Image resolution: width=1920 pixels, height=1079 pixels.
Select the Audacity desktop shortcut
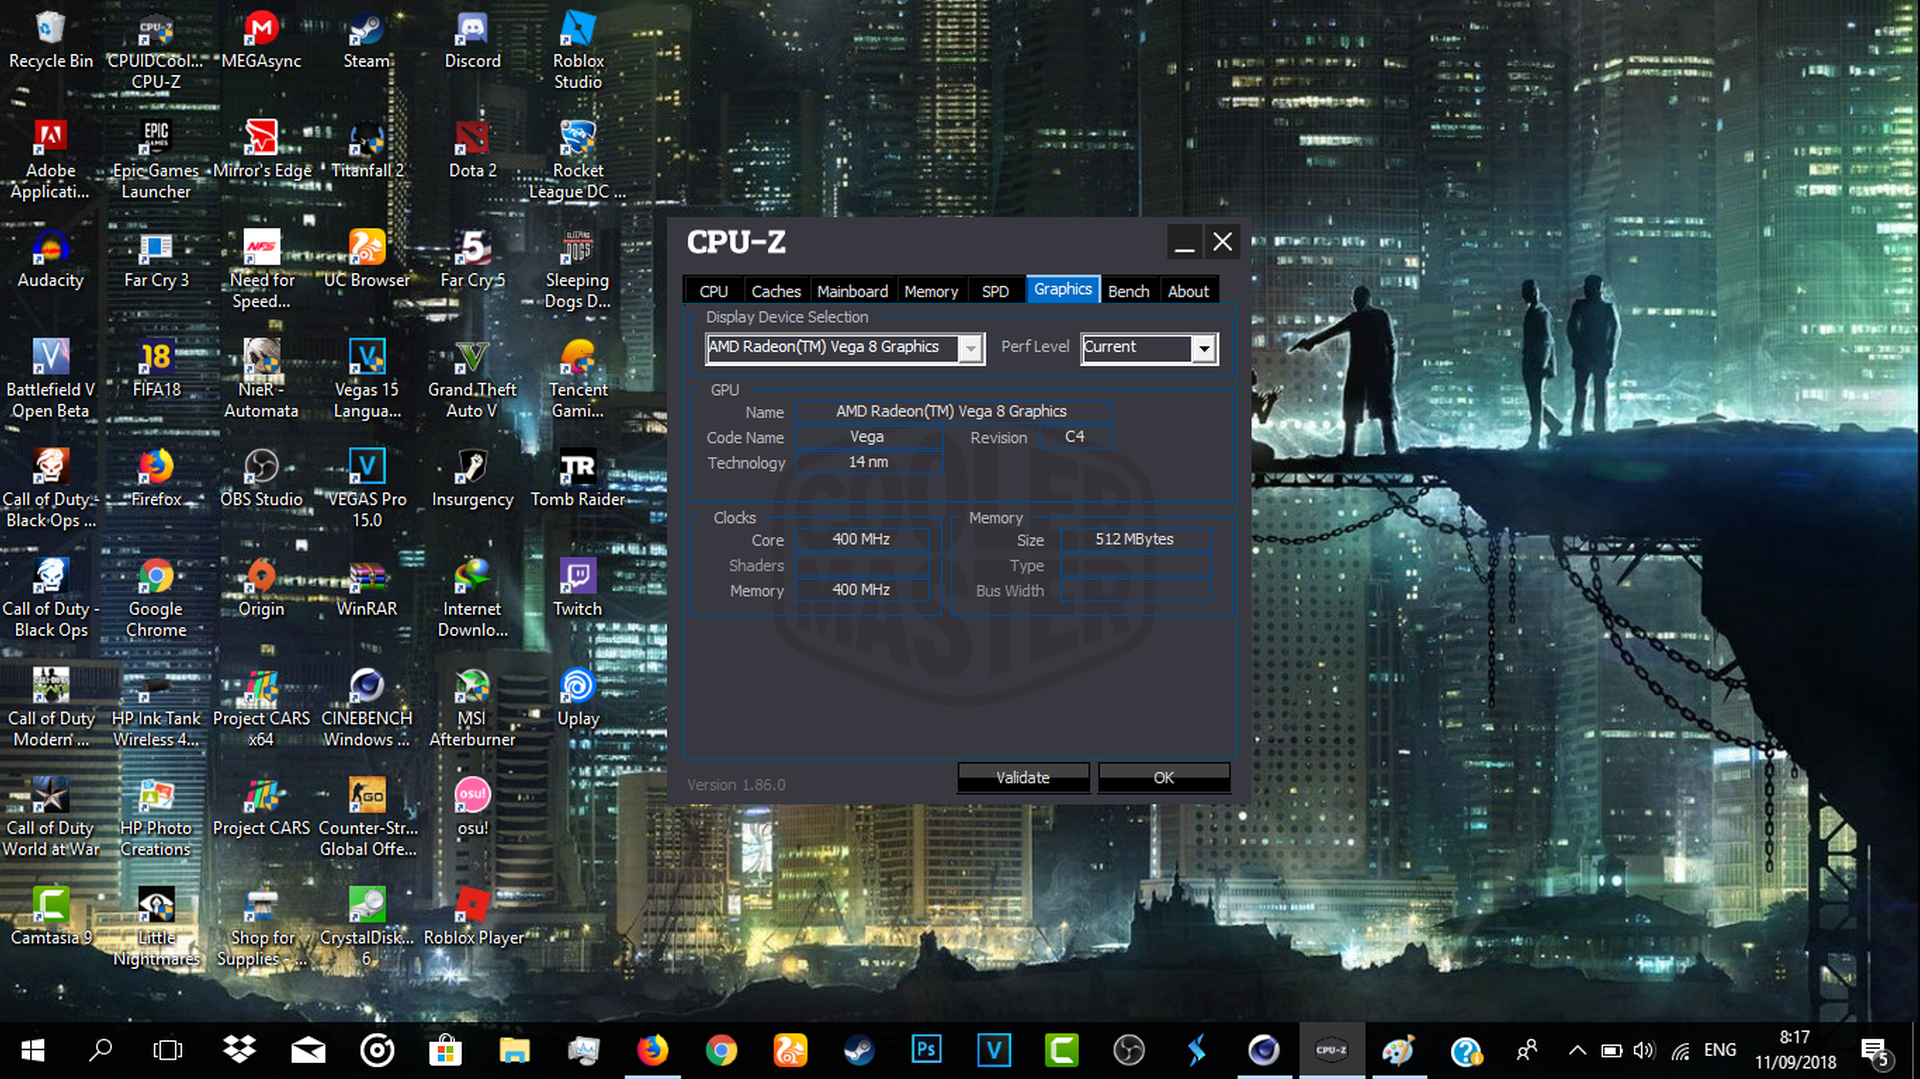tap(50, 259)
